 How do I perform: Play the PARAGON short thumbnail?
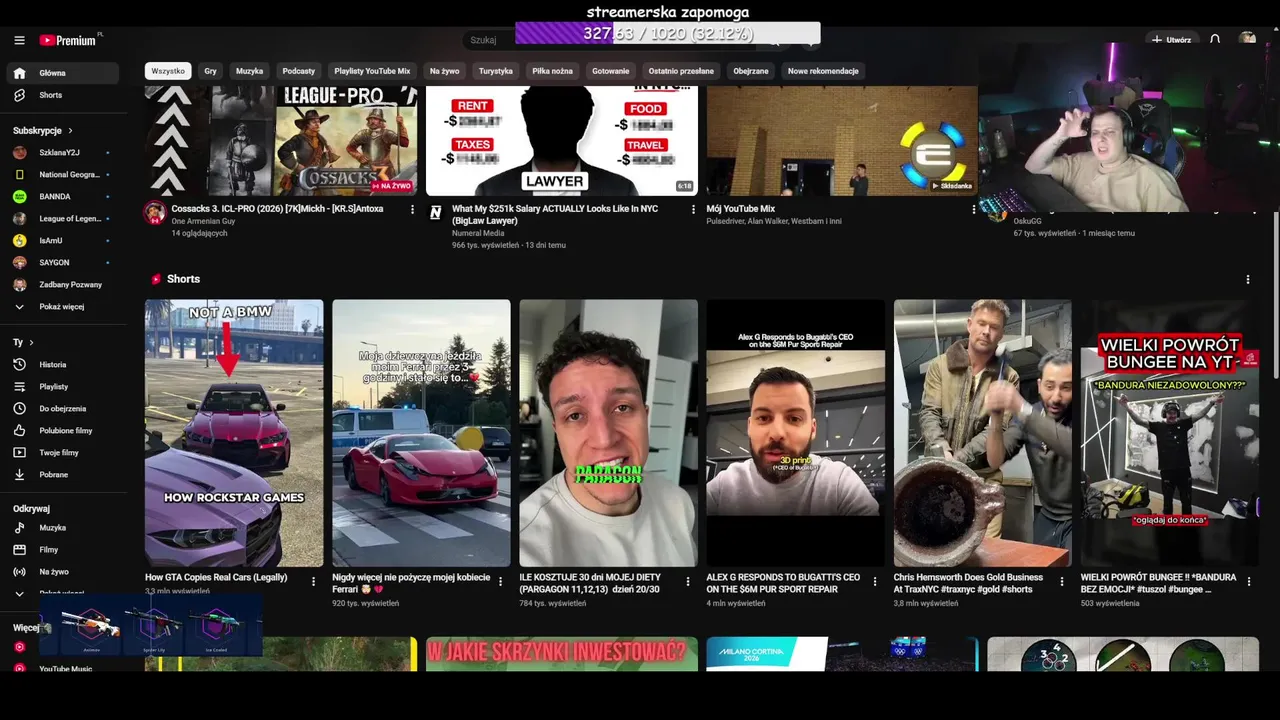608,433
